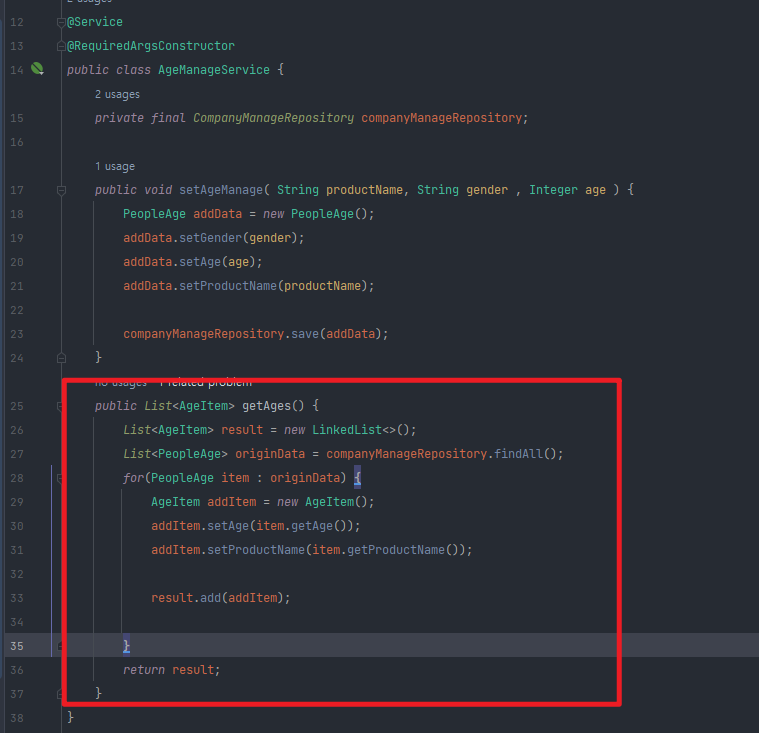The height and width of the screenshot is (733, 759).
Task: Click 'Integer age' parameter on line 17
Action: tap(567, 190)
